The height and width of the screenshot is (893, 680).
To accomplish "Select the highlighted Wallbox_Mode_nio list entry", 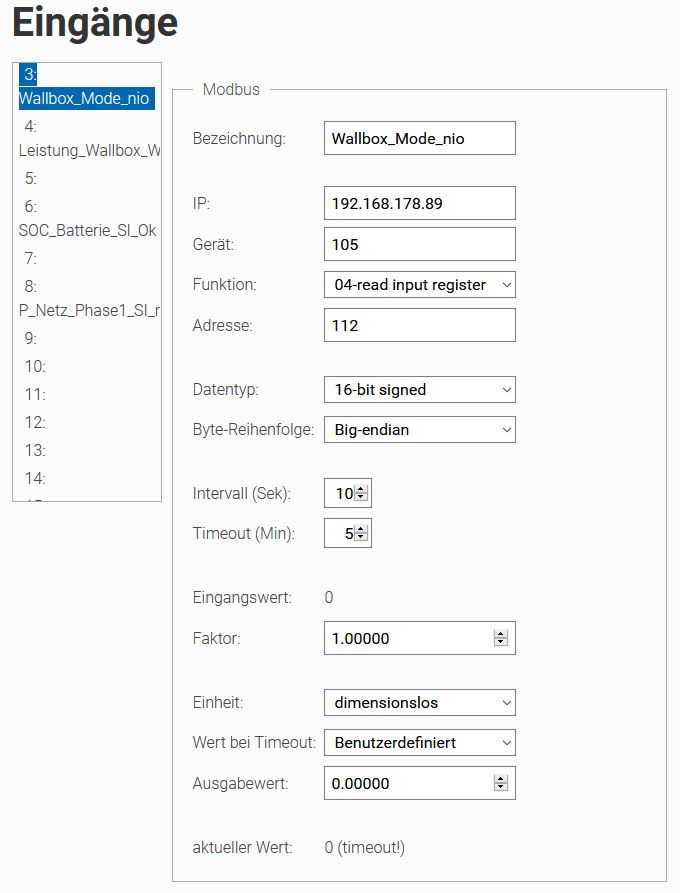I will coord(86,87).
